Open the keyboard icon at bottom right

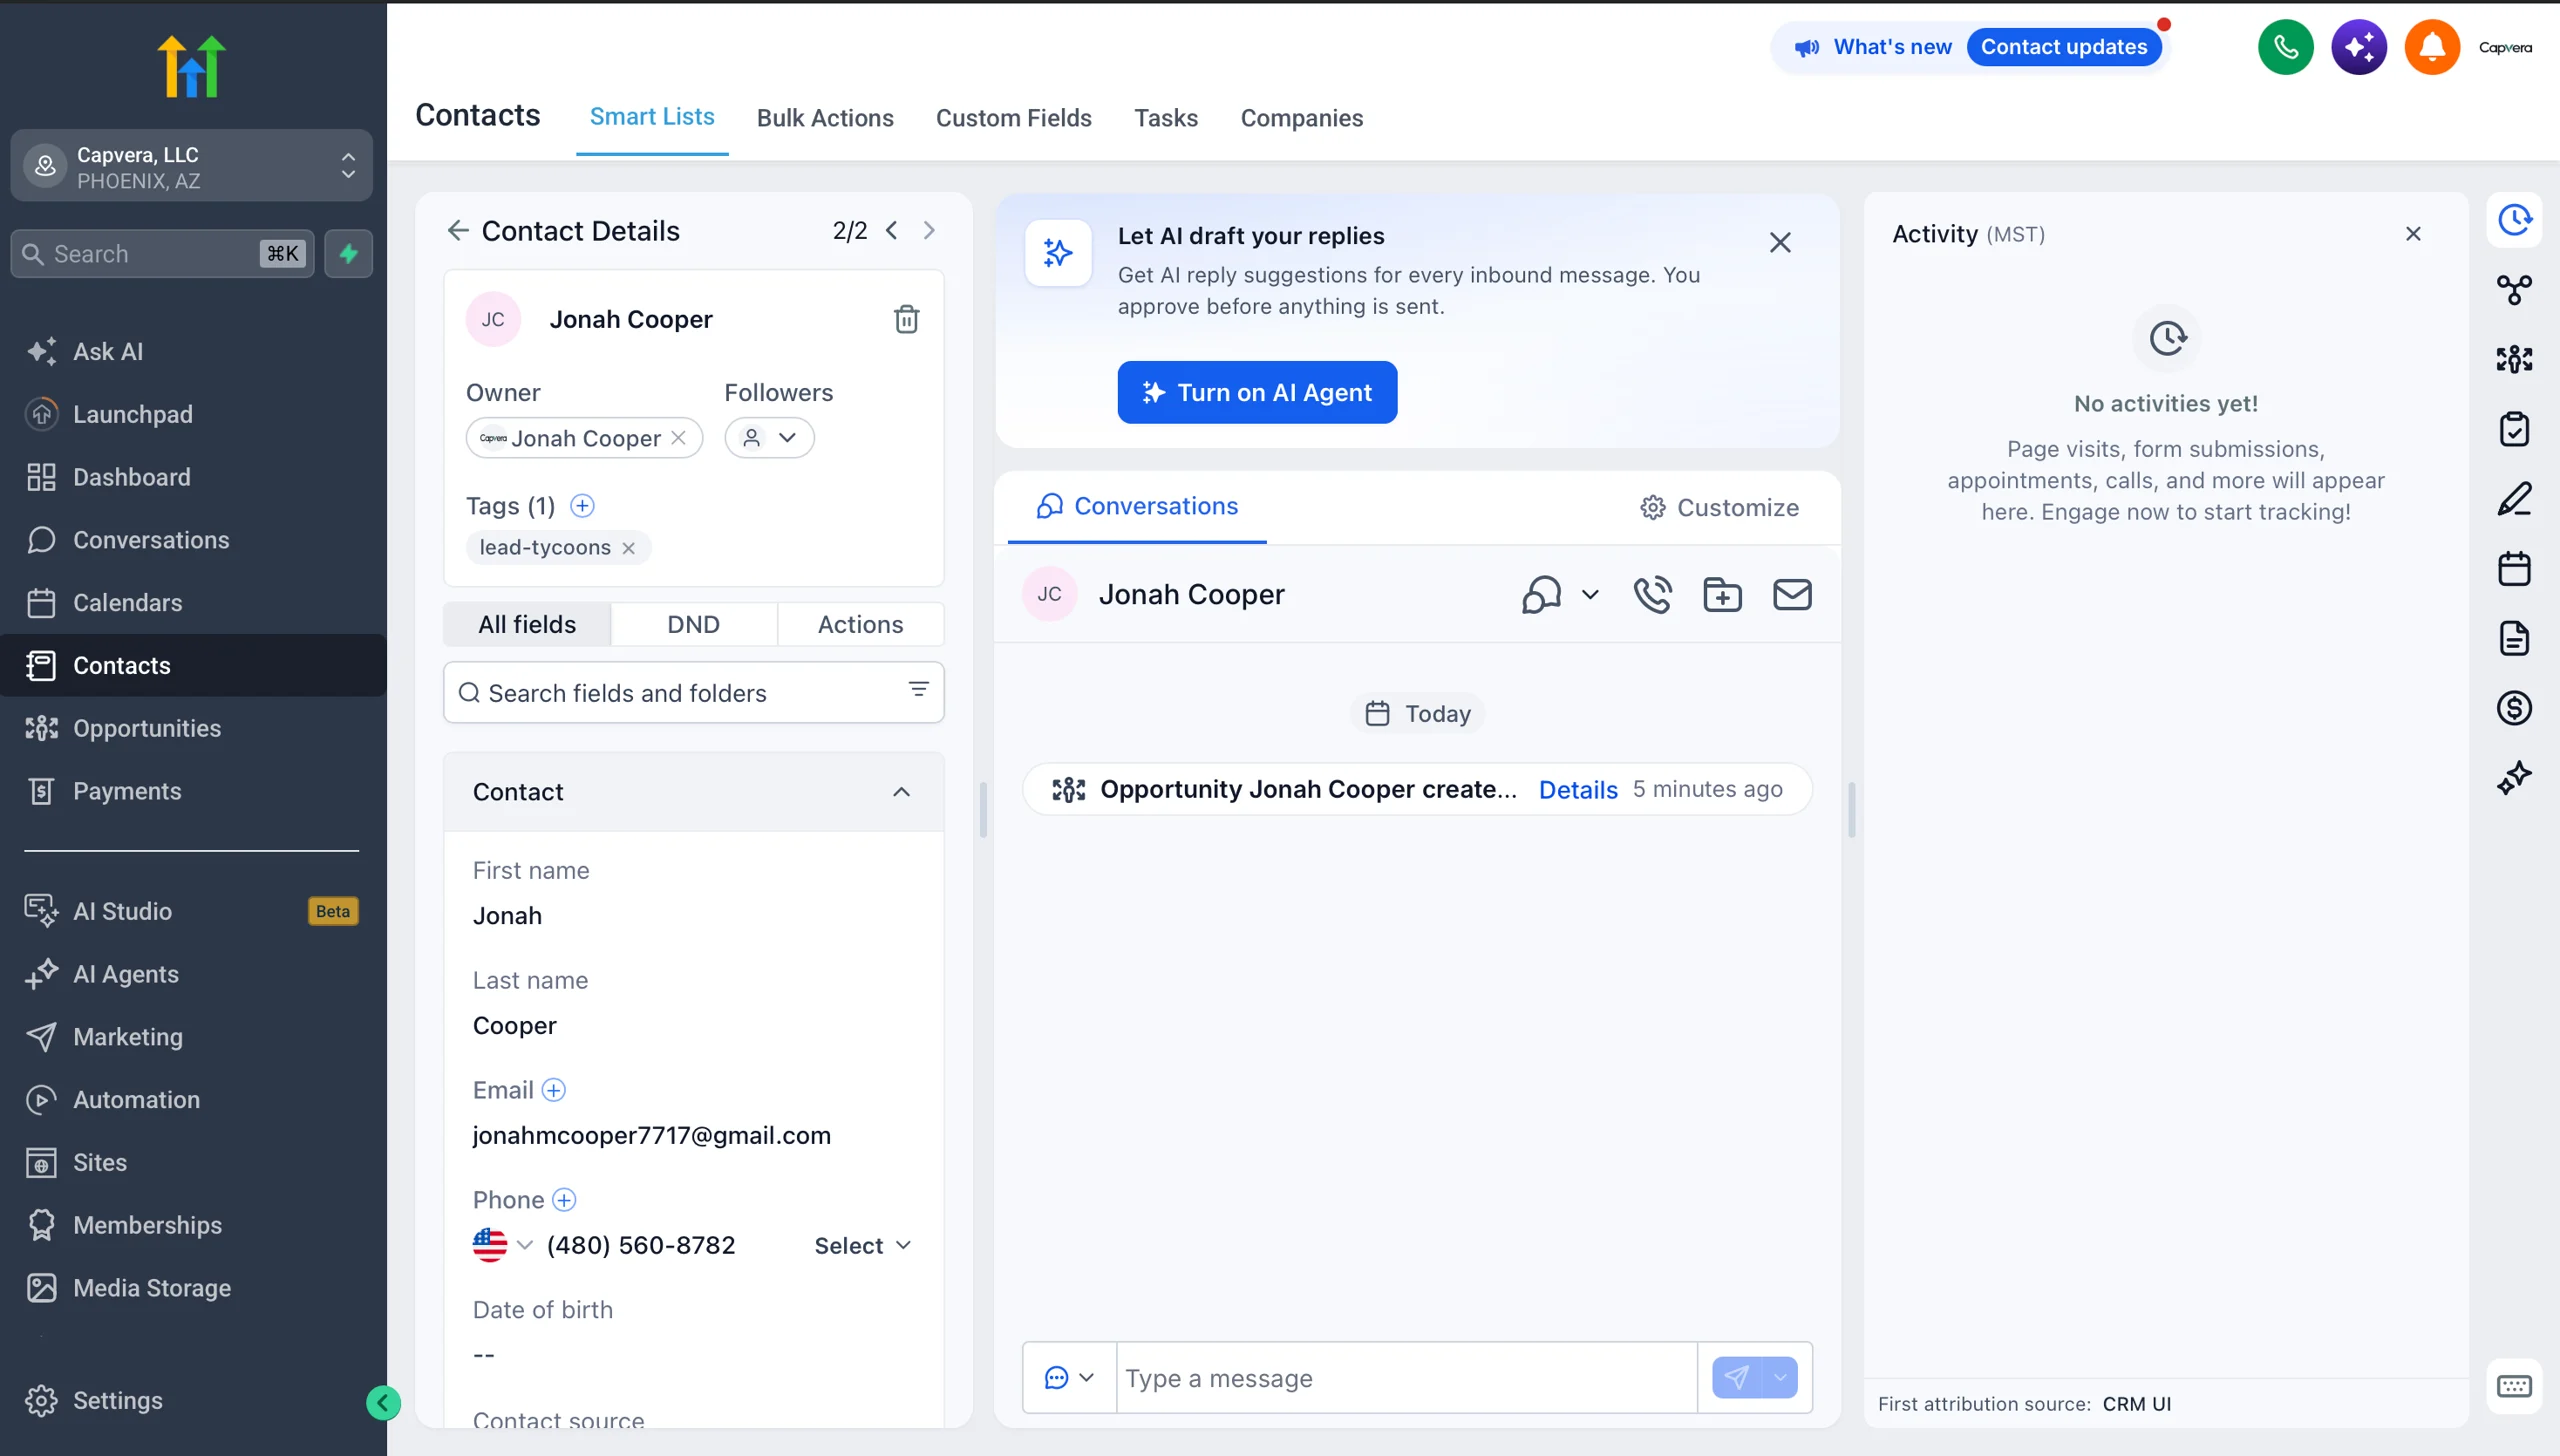[2514, 1386]
